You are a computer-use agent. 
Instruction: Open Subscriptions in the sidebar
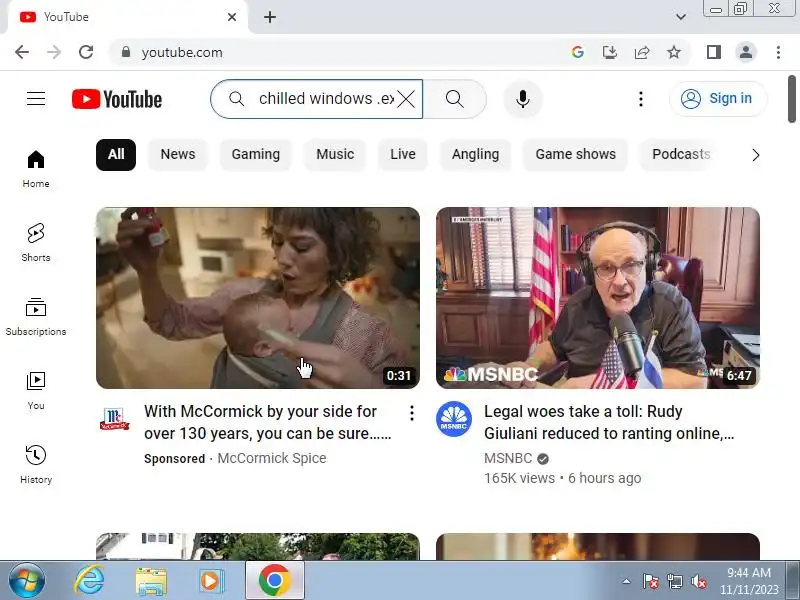36,317
